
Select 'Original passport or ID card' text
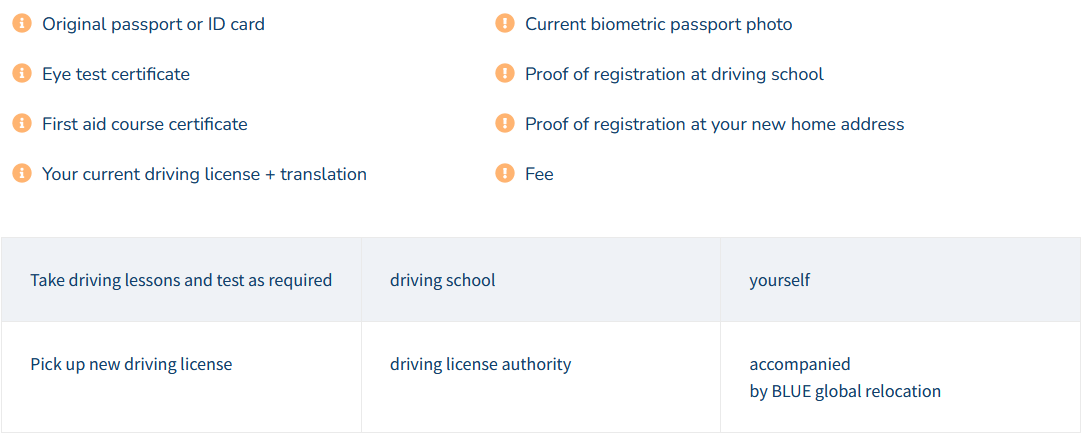point(153,24)
